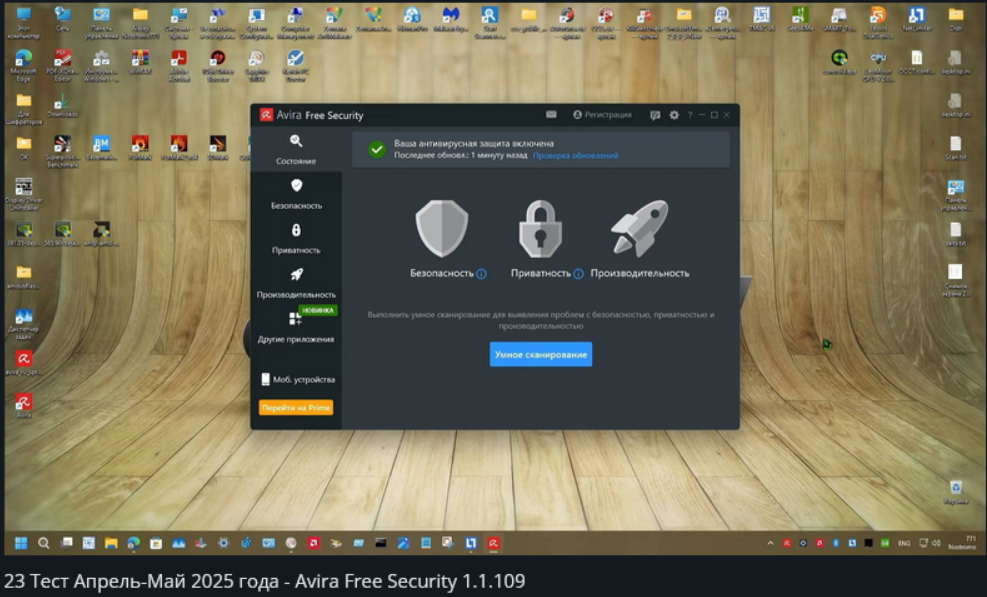987x597 pixels.
Task: Click the green checkmark protection status icon
Action: point(376,149)
